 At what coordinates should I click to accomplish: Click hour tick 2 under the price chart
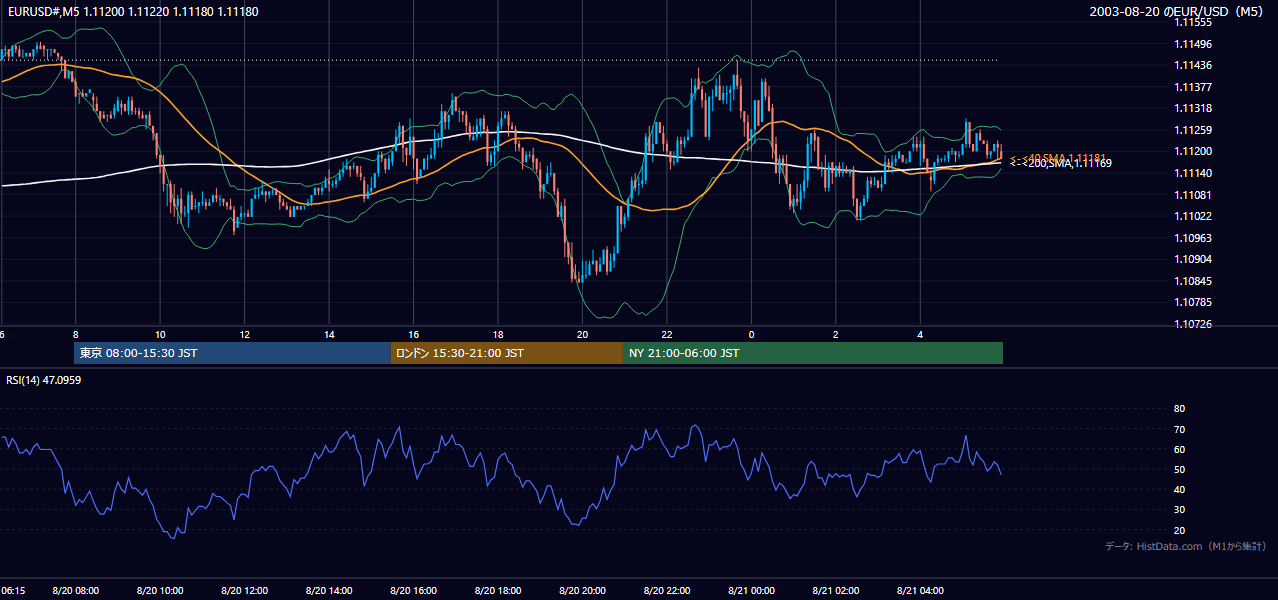tap(836, 334)
